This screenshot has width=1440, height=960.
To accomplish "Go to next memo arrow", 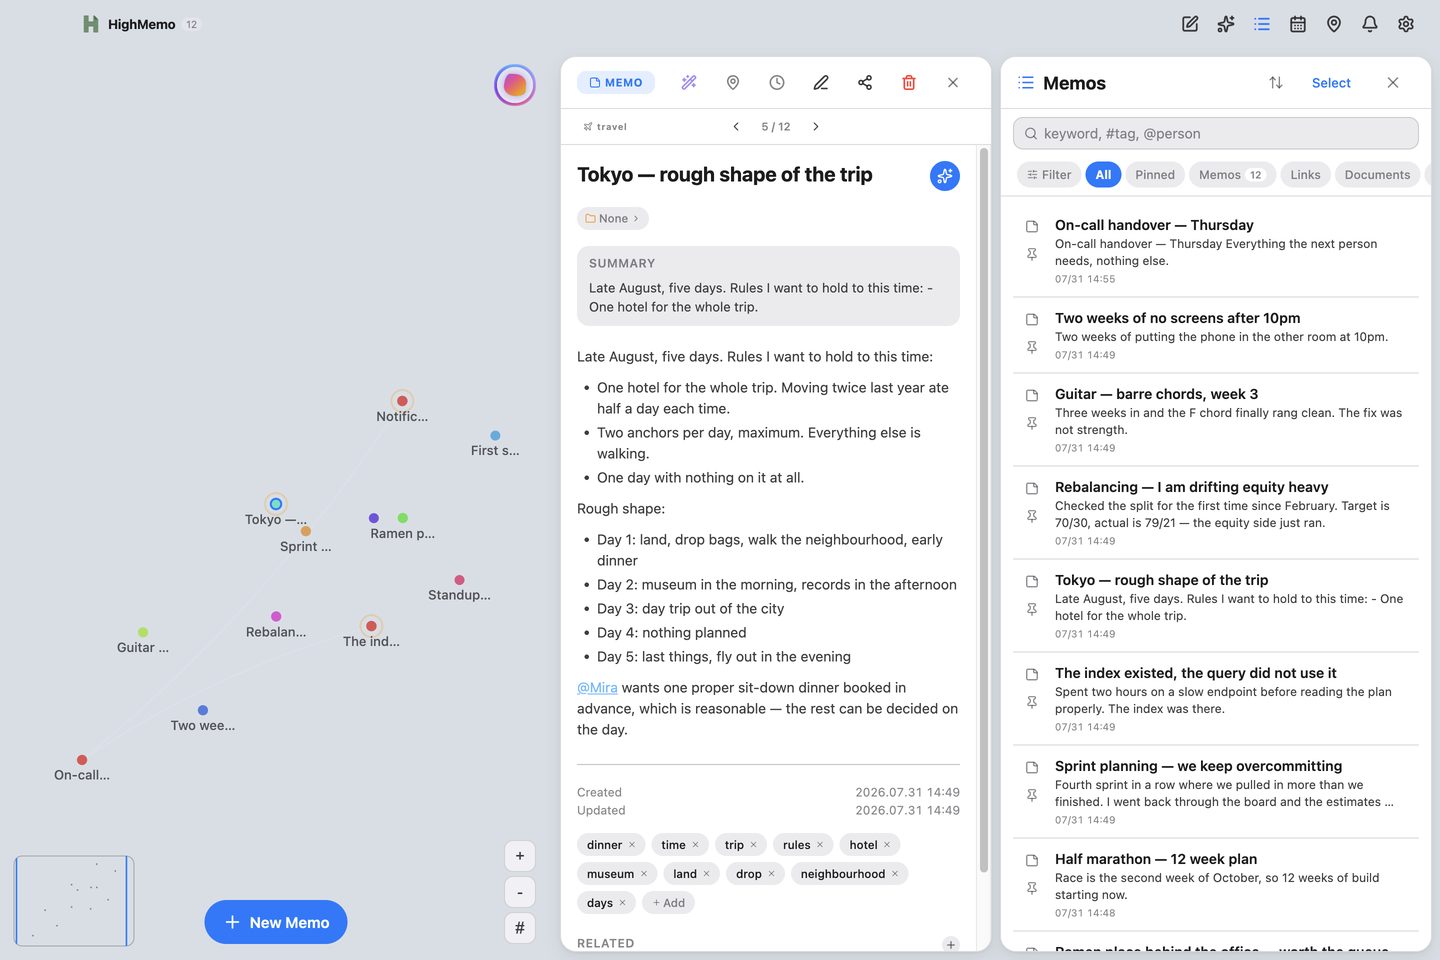I will point(816,127).
